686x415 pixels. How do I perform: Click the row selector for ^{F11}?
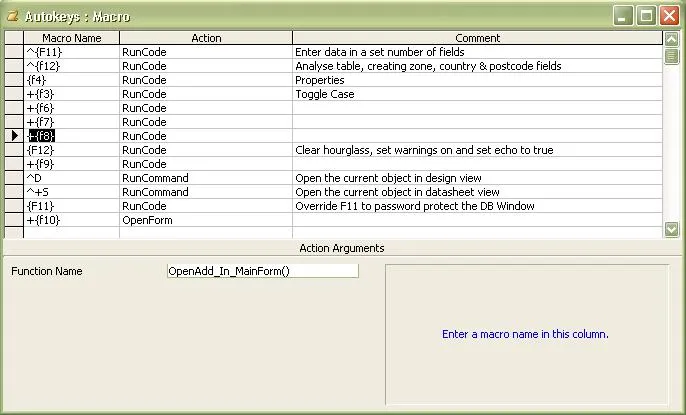tap(14, 52)
